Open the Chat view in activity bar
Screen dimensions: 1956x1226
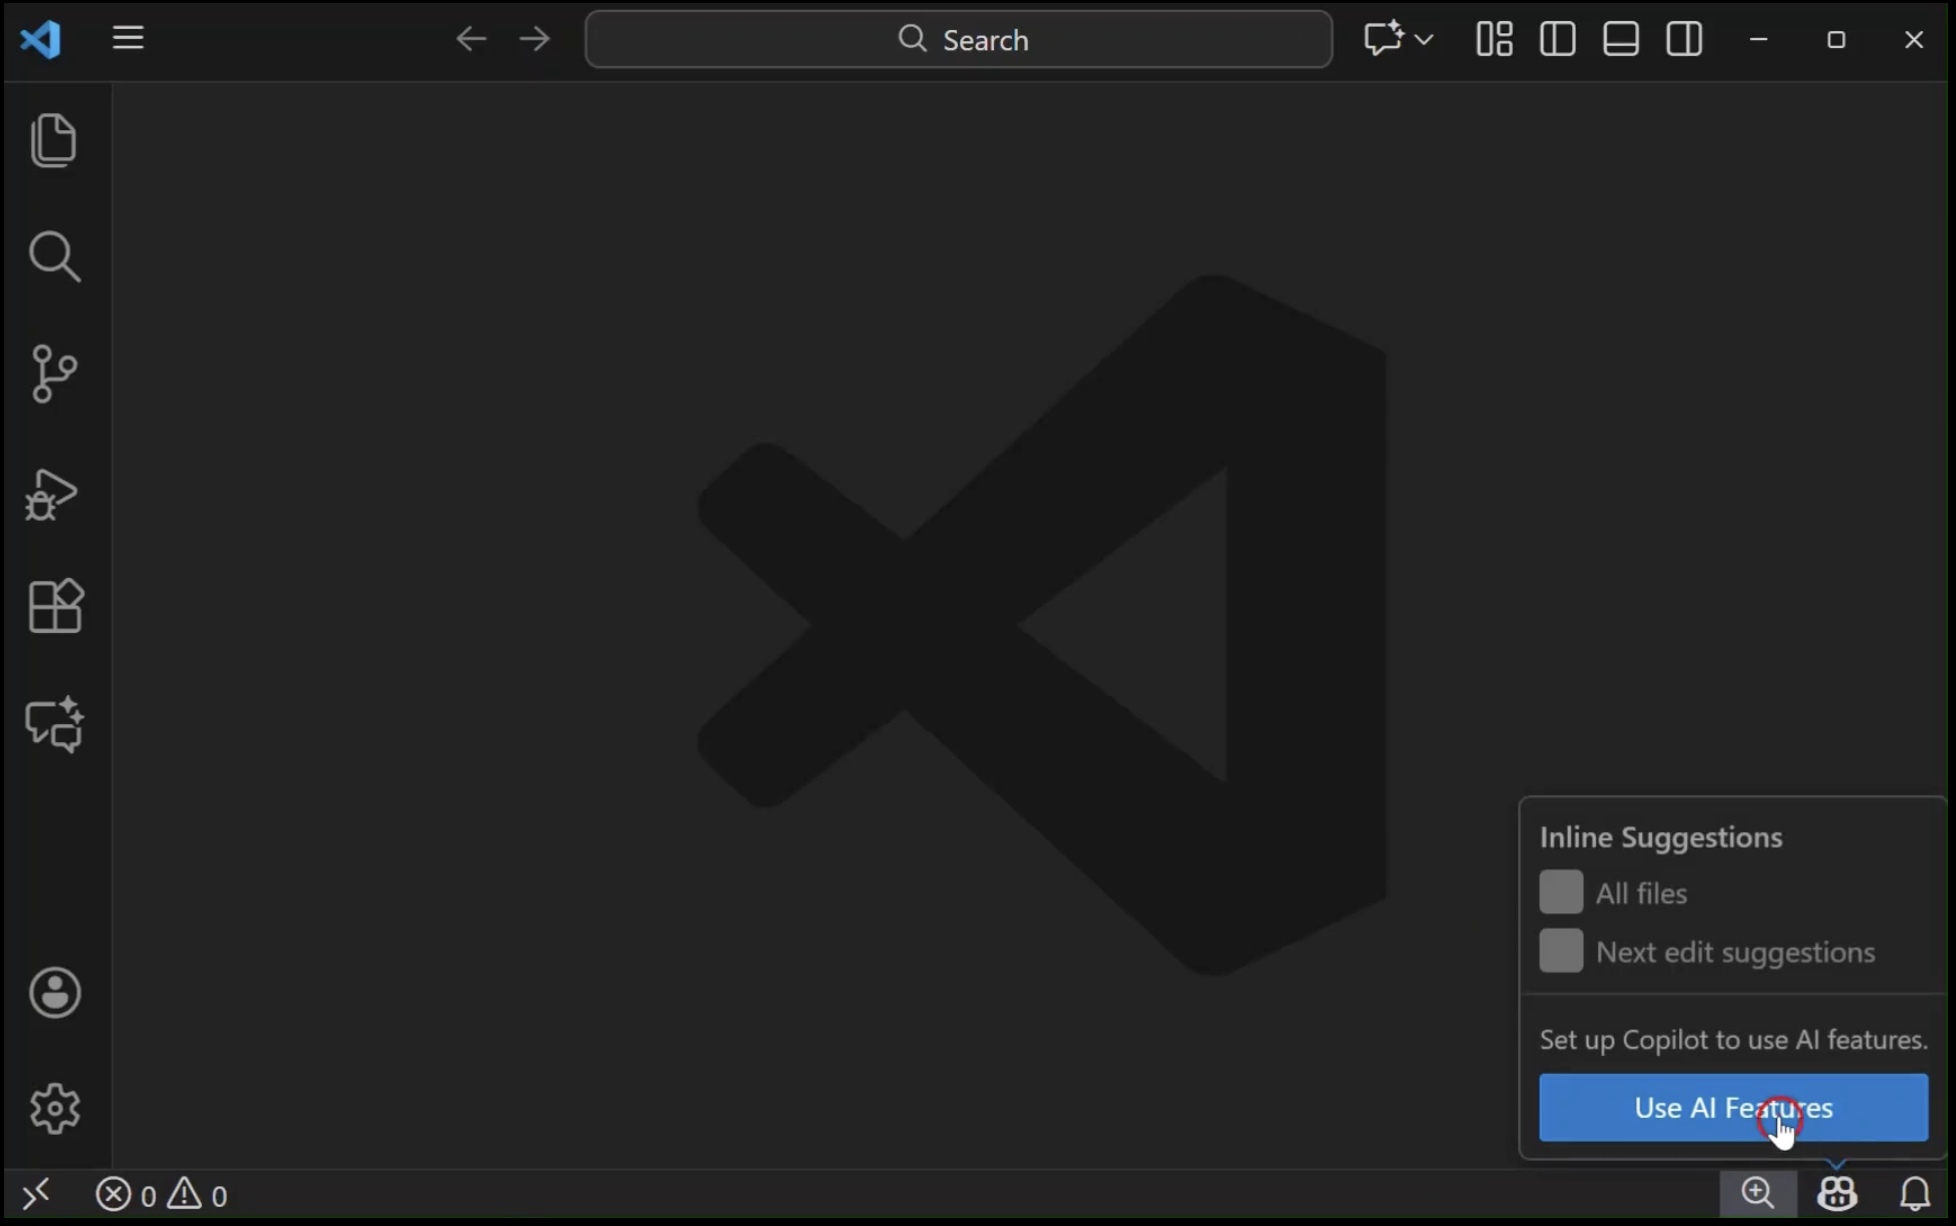point(54,724)
